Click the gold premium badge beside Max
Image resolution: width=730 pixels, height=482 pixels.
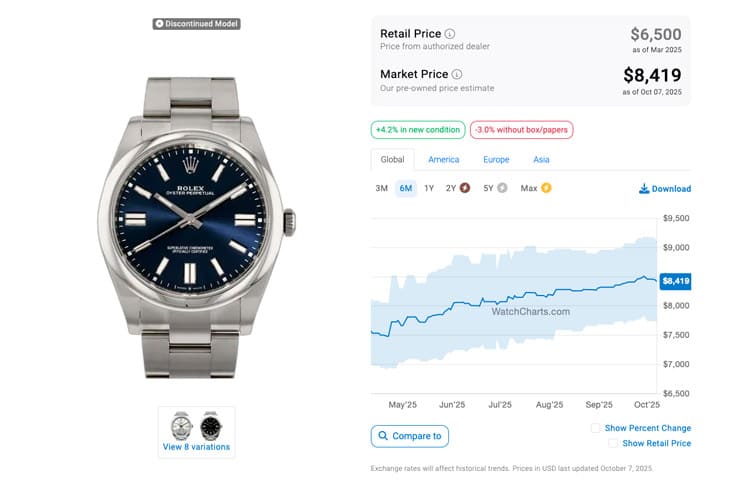(x=546, y=188)
